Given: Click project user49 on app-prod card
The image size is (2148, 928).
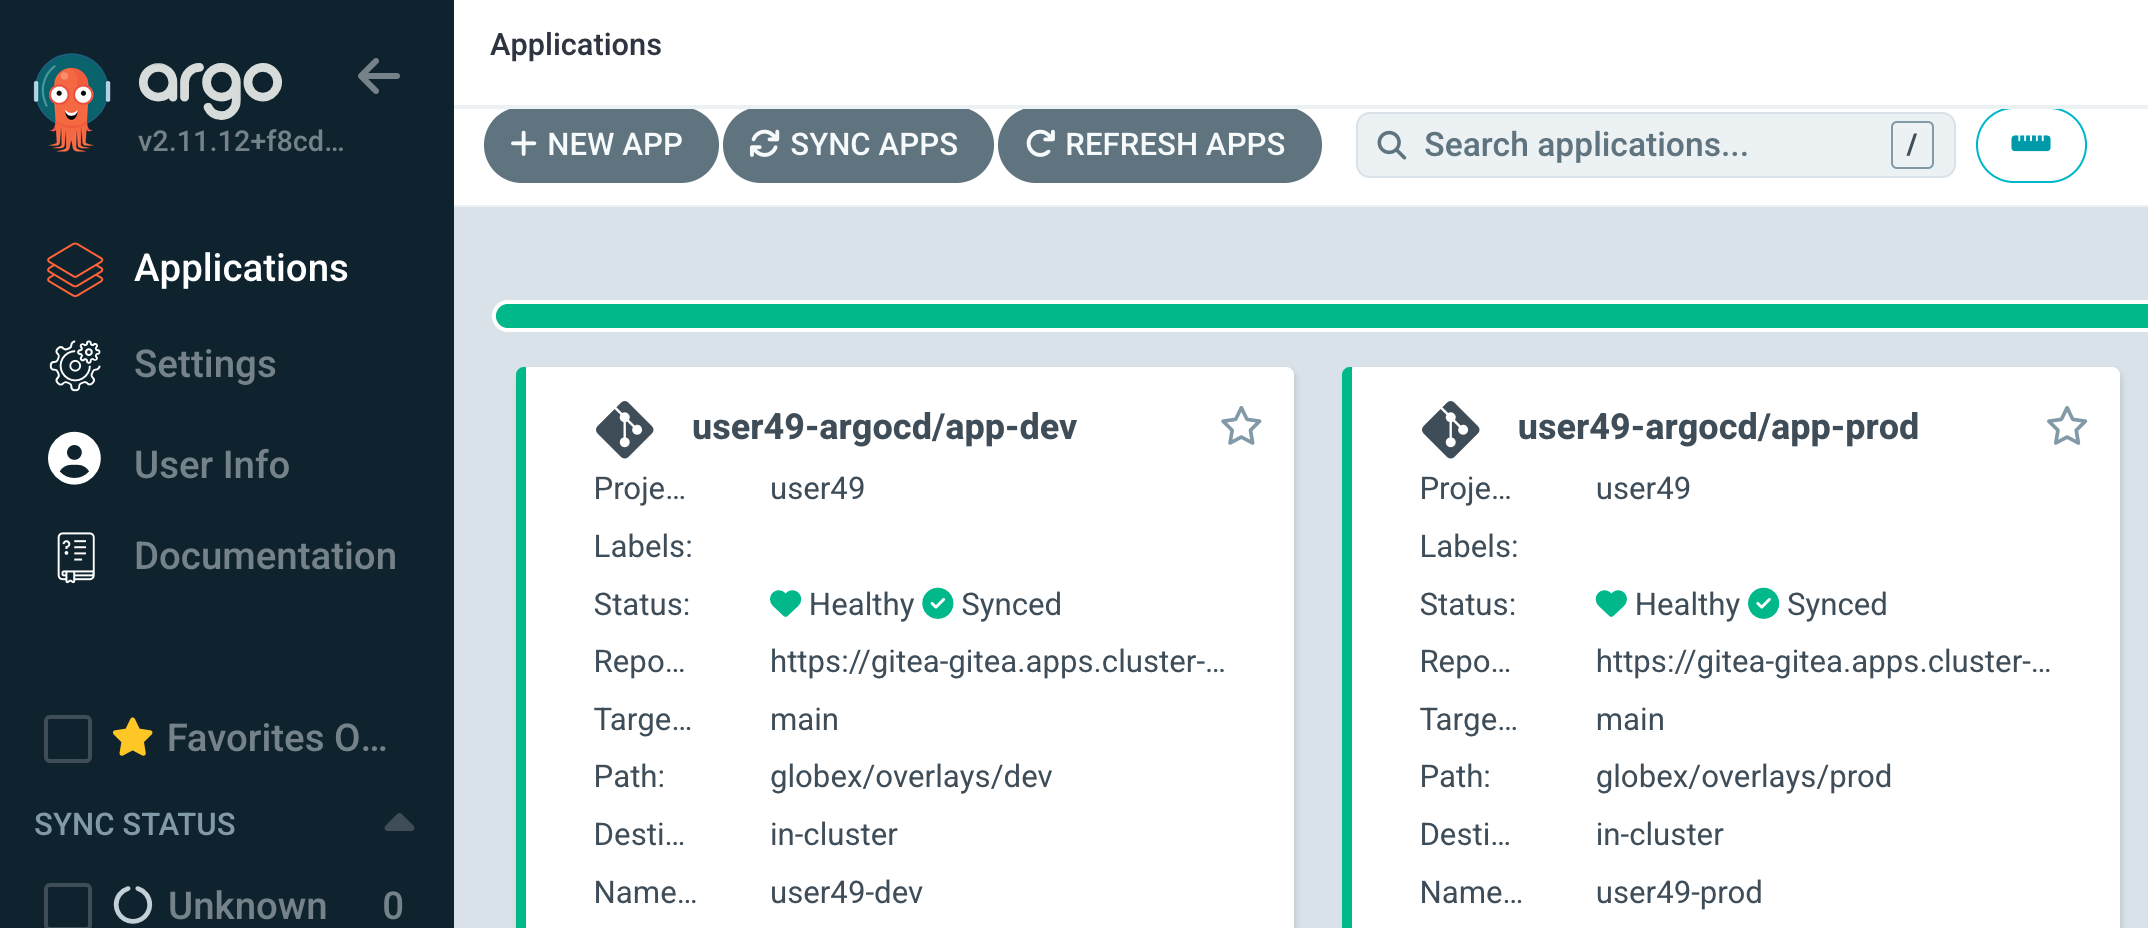Looking at the screenshot, I should pos(1643,488).
